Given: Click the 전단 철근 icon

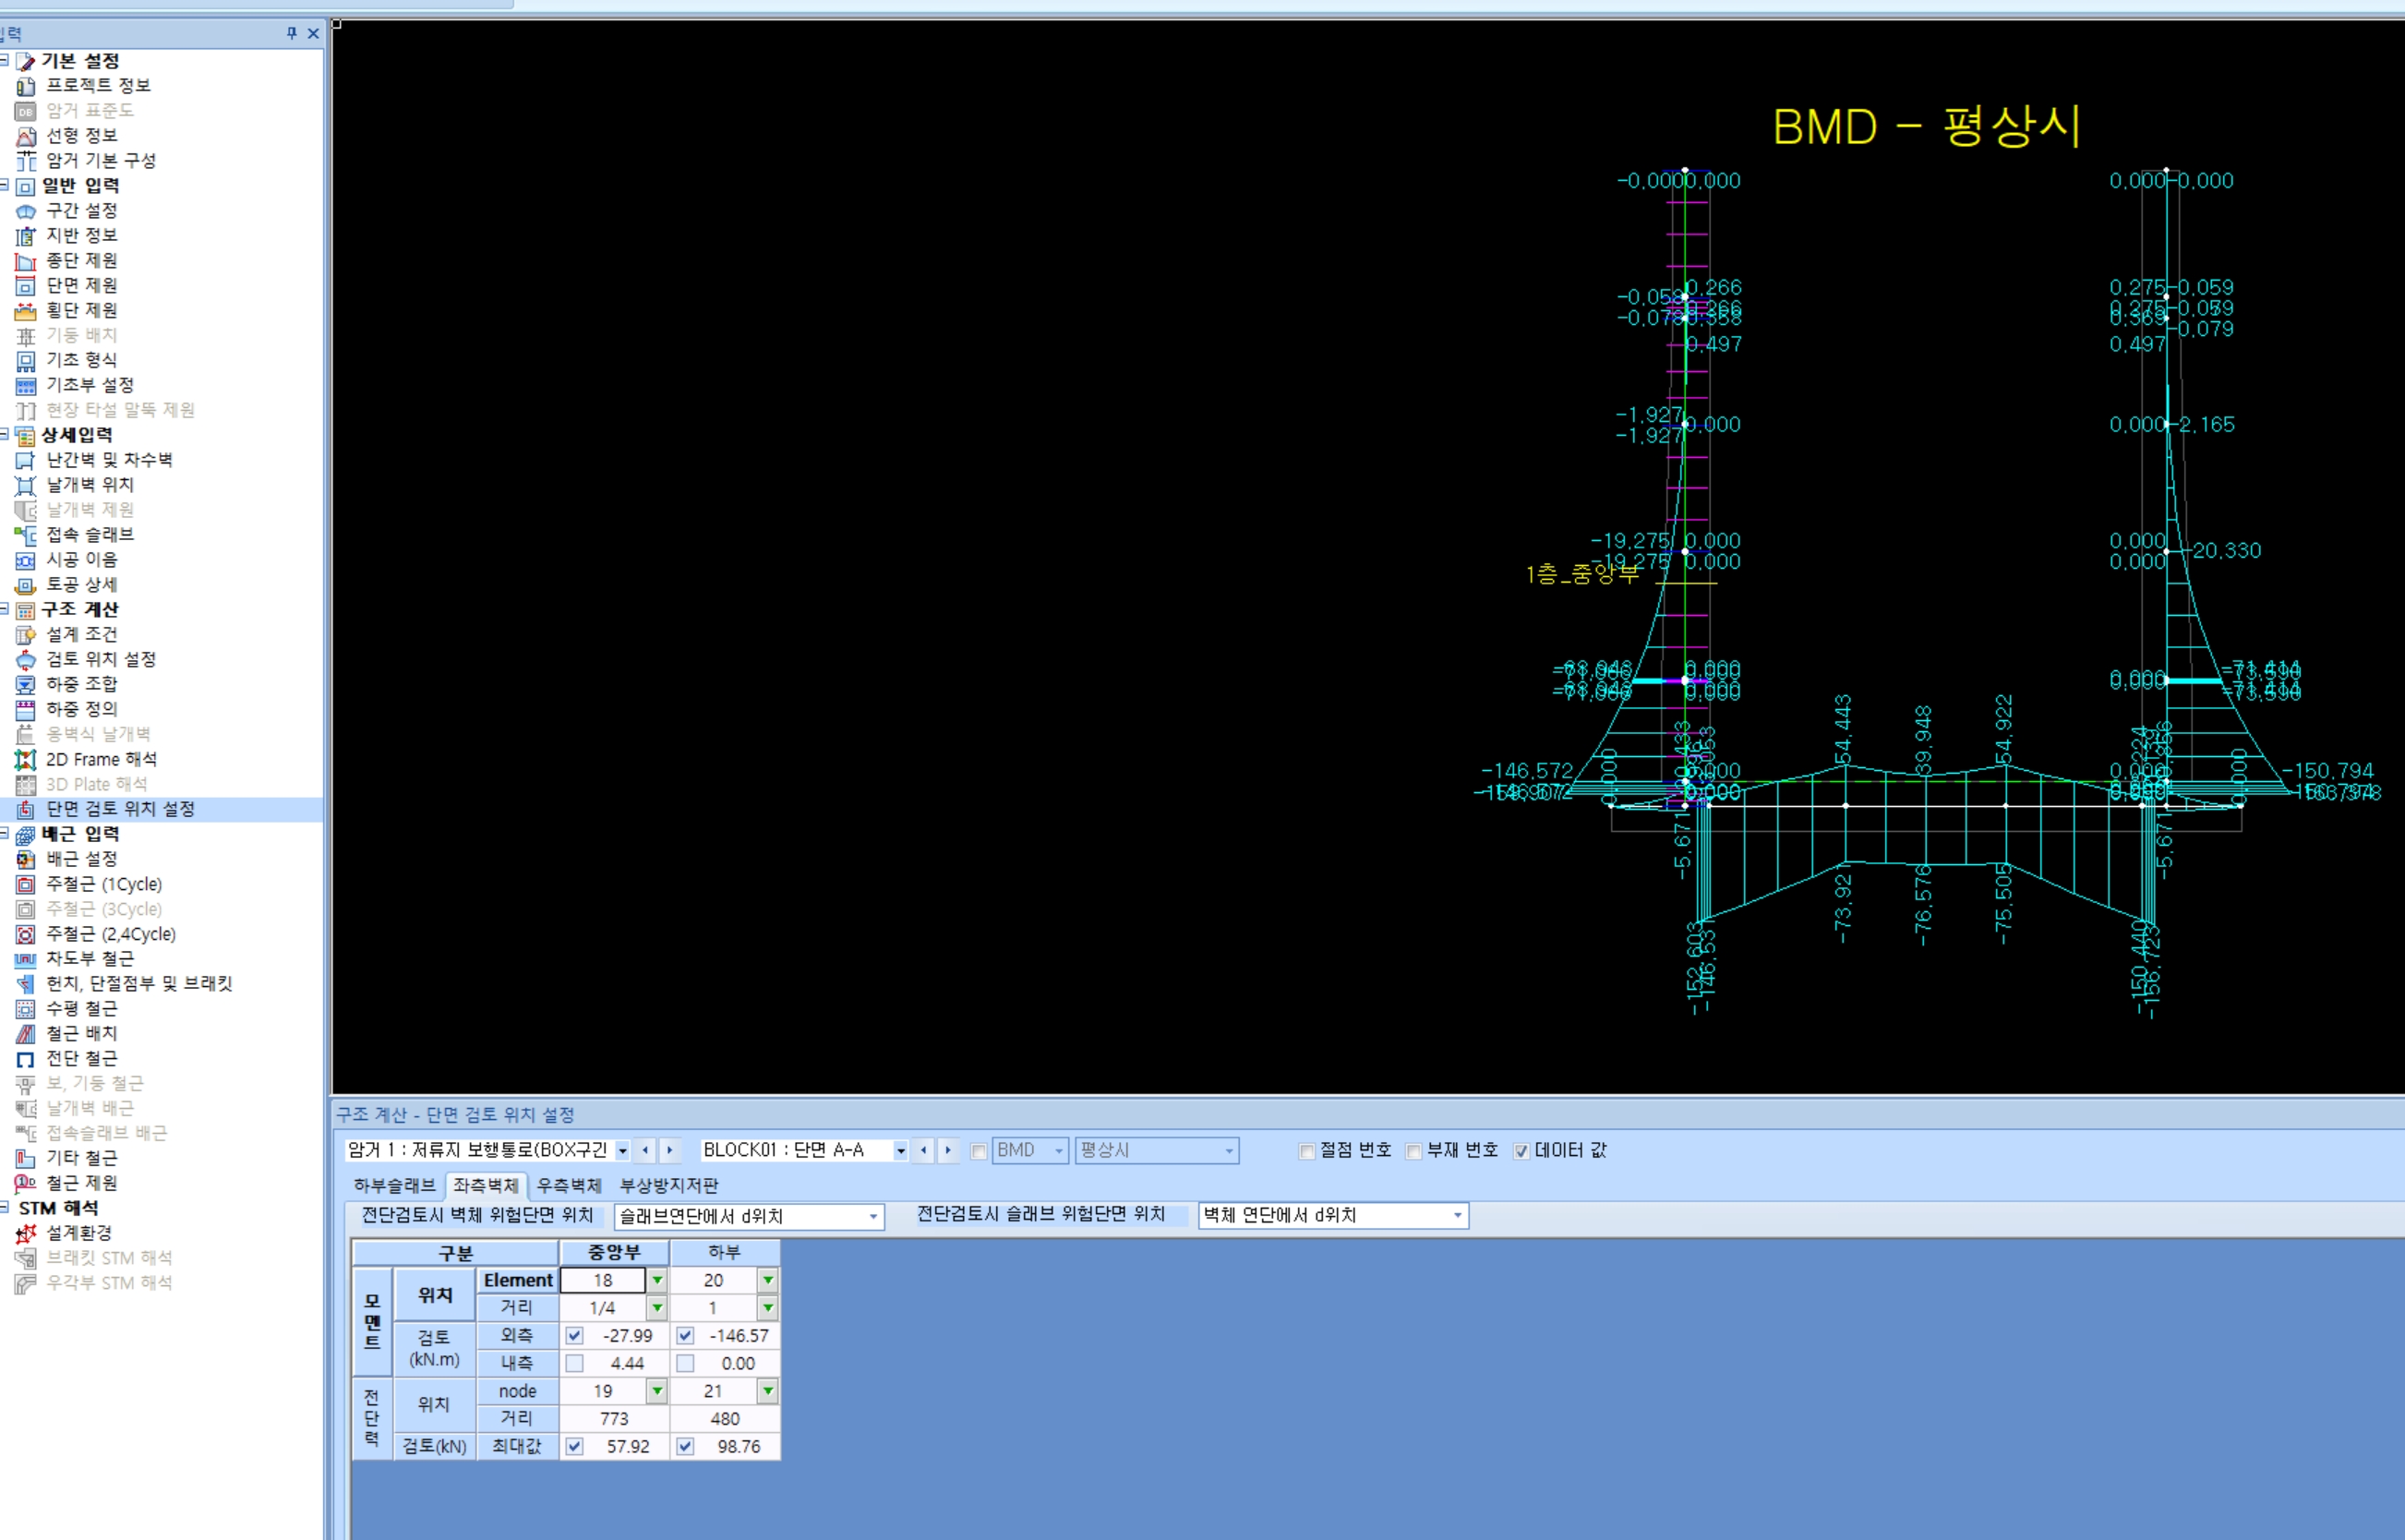Looking at the screenshot, I should pyautogui.click(x=26, y=1059).
